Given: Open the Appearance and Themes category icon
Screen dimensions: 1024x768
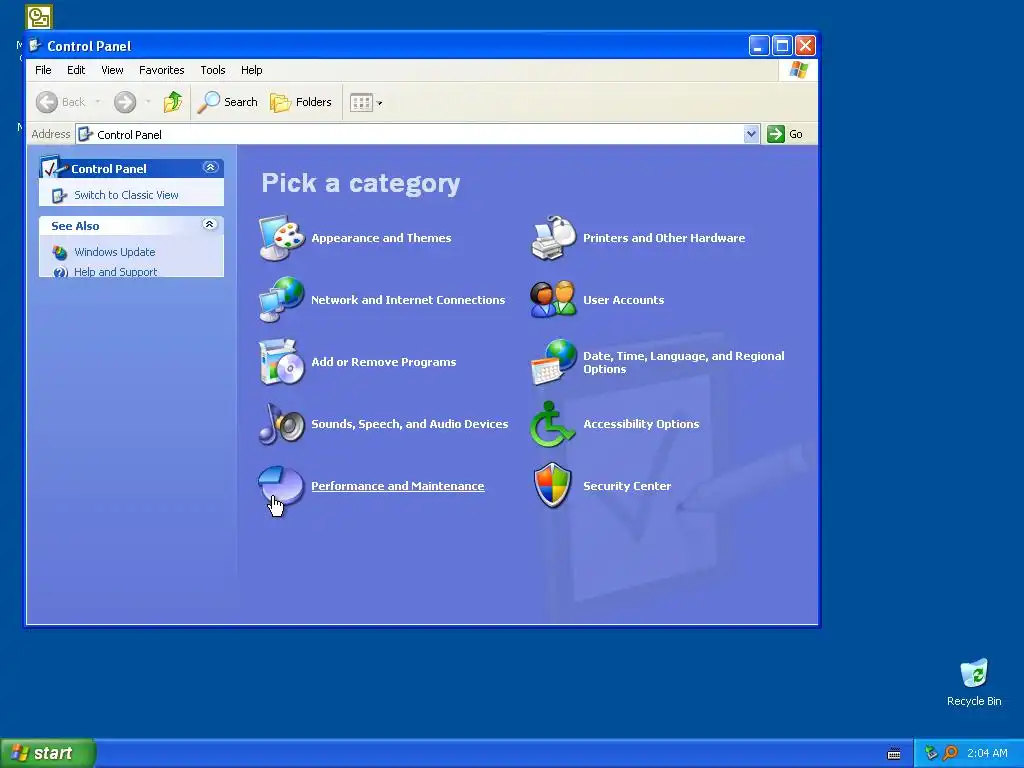Looking at the screenshot, I should (281, 238).
